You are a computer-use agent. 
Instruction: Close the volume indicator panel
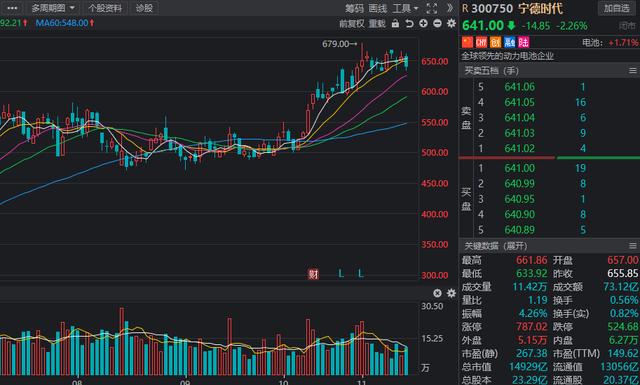pyautogui.click(x=437, y=293)
